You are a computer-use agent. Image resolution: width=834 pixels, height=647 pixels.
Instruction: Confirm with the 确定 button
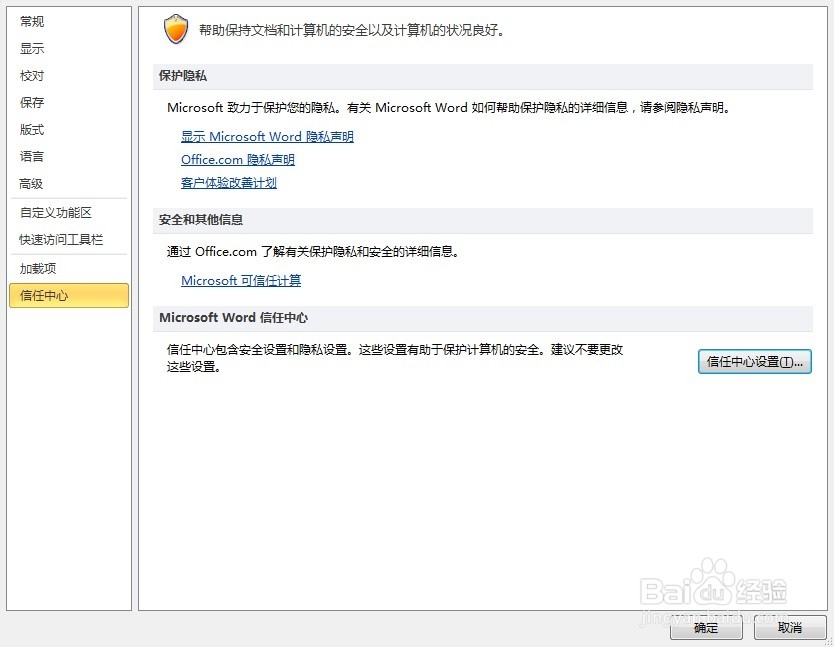(706, 628)
